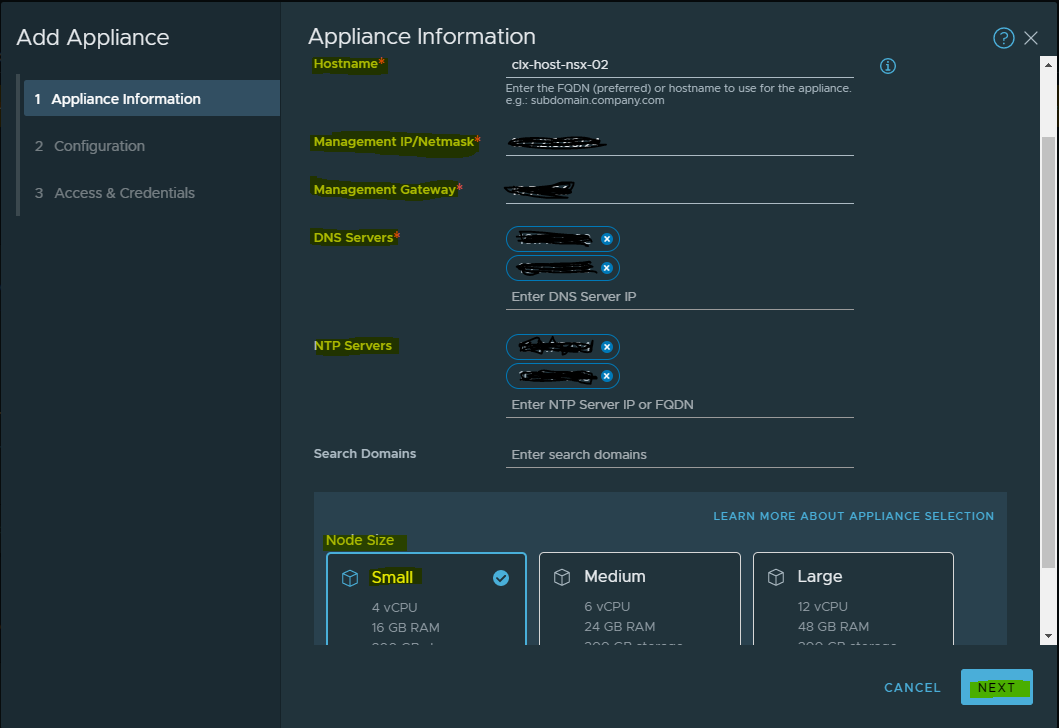
Task: Go to Appliance Information step
Action: tap(152, 99)
